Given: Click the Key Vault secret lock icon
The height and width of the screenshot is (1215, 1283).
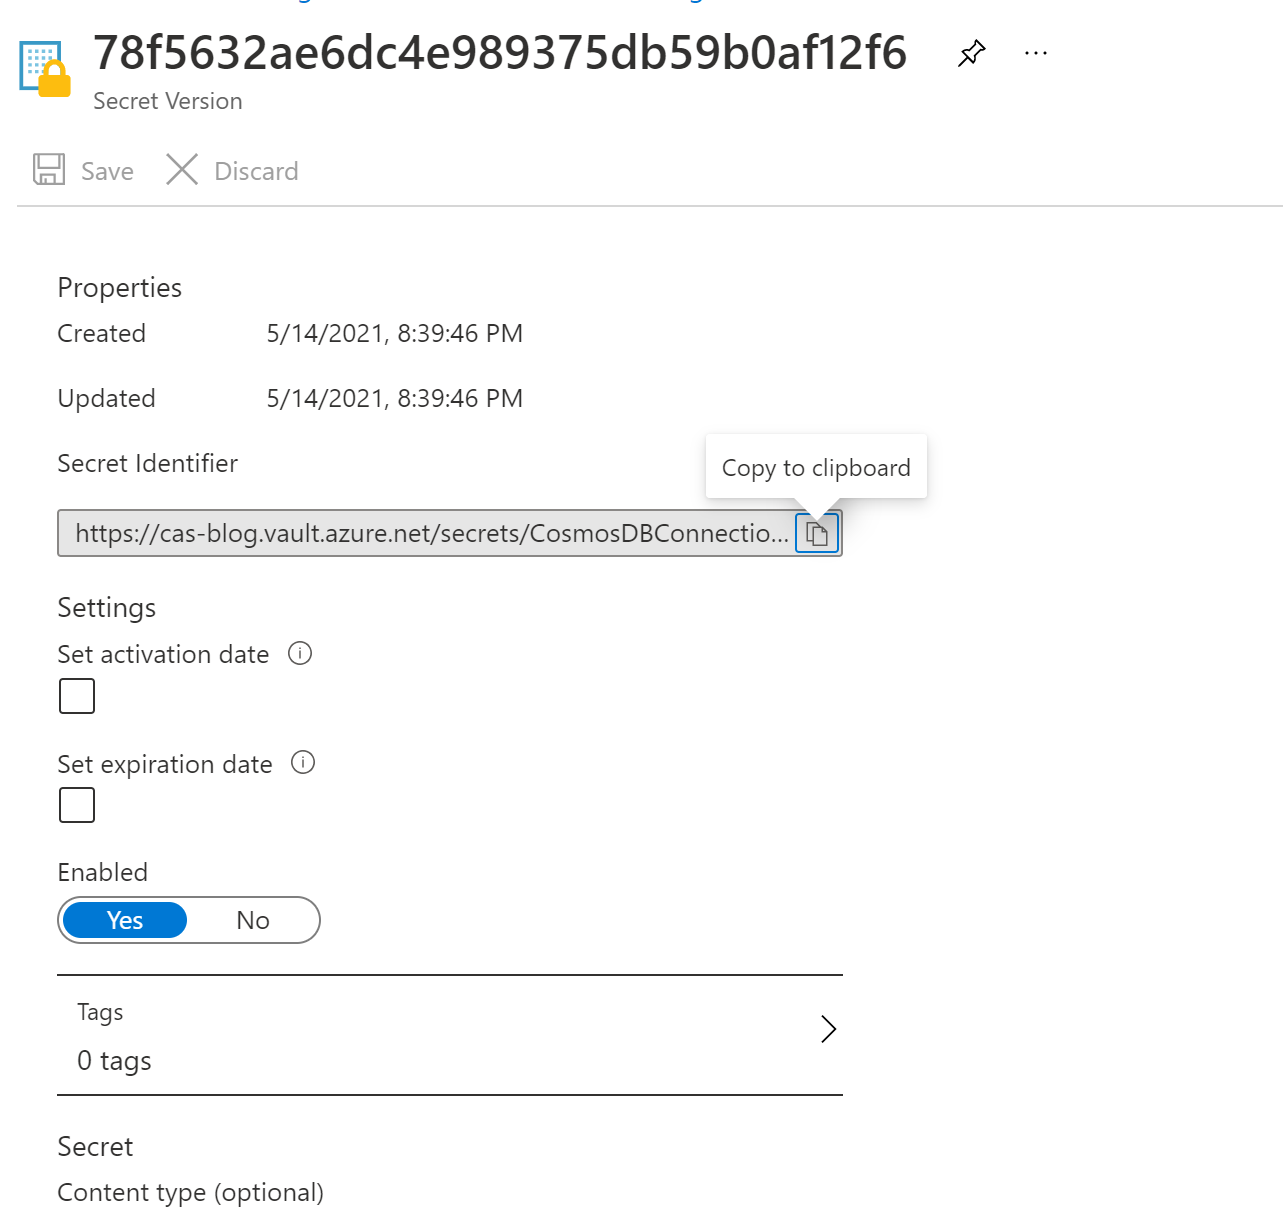Looking at the screenshot, I should [46, 69].
